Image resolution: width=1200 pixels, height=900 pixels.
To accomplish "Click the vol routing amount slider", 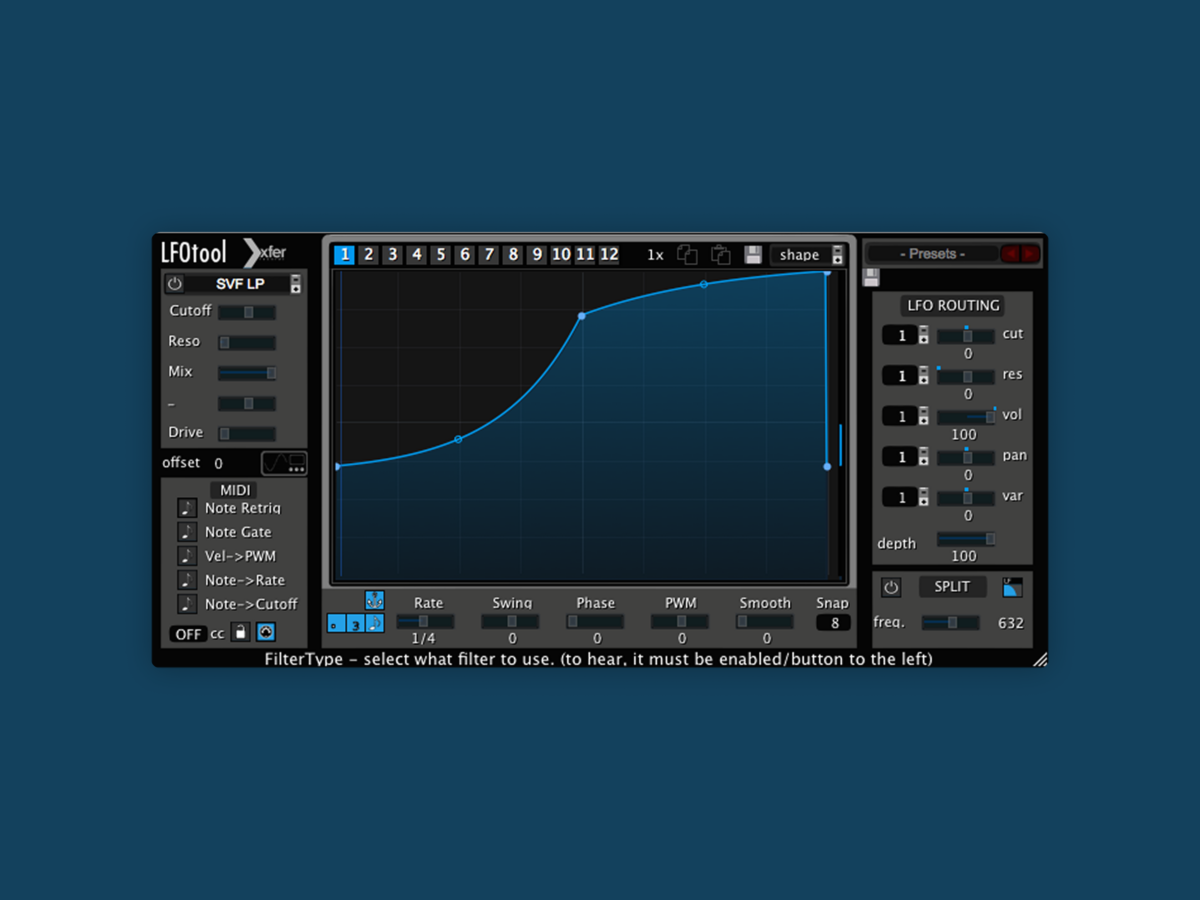I will pyautogui.click(x=966, y=417).
